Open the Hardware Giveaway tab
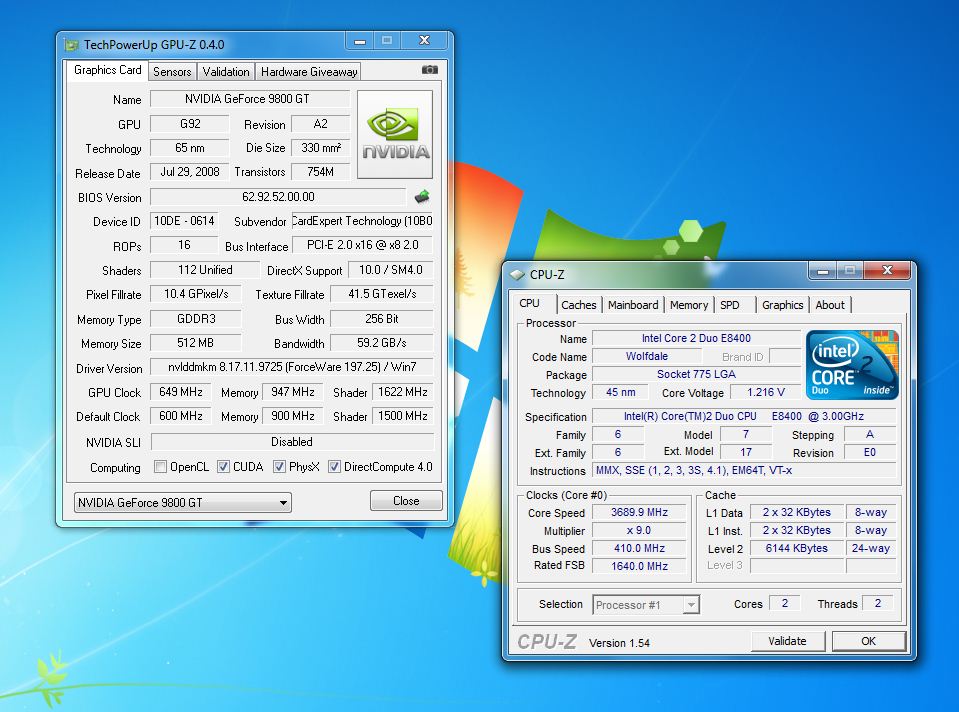The height and width of the screenshot is (712, 959). (x=309, y=72)
